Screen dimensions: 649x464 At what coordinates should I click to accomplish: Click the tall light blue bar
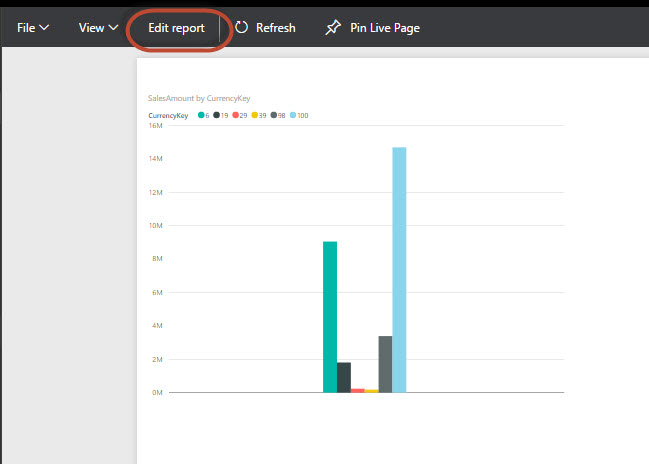click(399, 270)
